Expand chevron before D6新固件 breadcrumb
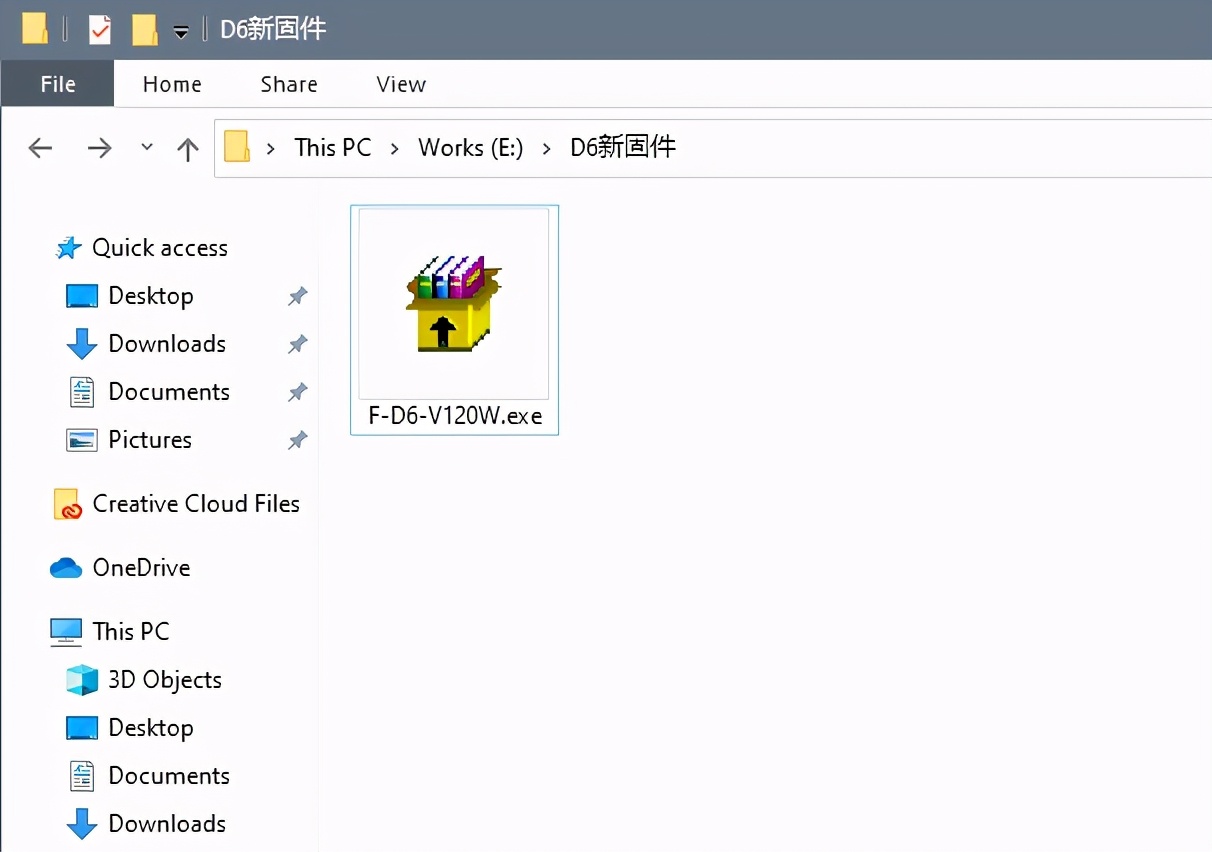1212x852 pixels. [546, 148]
